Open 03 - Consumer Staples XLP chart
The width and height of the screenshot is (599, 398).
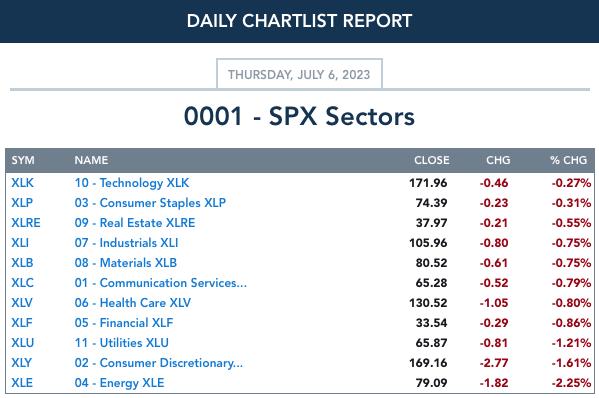point(150,203)
